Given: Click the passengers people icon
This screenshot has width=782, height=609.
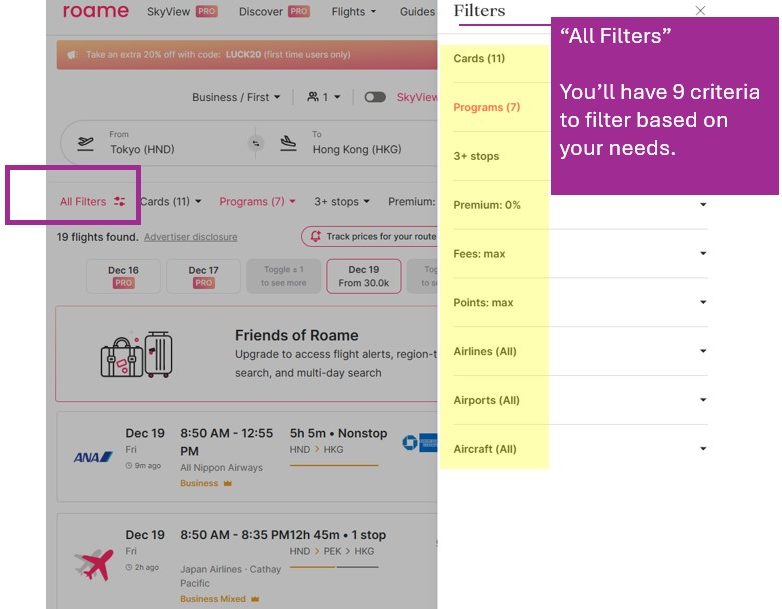Looking at the screenshot, I should 313,97.
